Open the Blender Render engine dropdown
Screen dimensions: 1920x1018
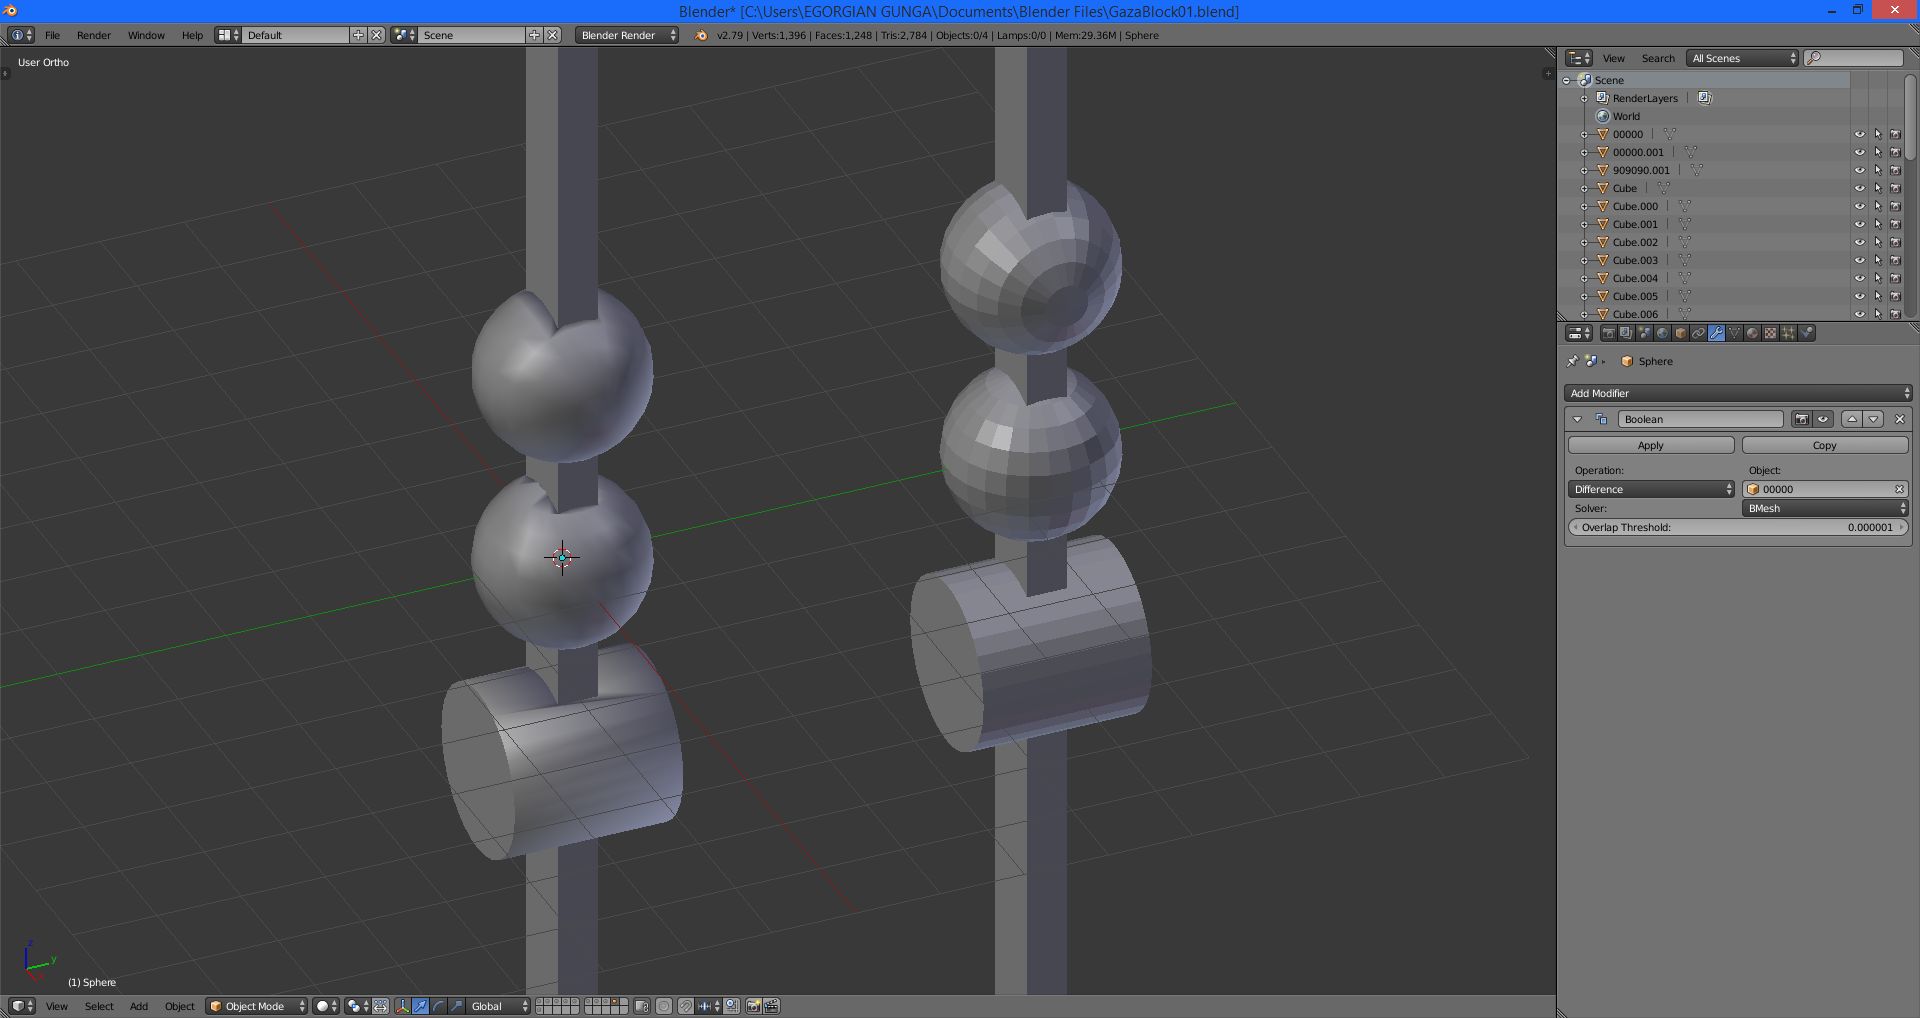(x=628, y=35)
